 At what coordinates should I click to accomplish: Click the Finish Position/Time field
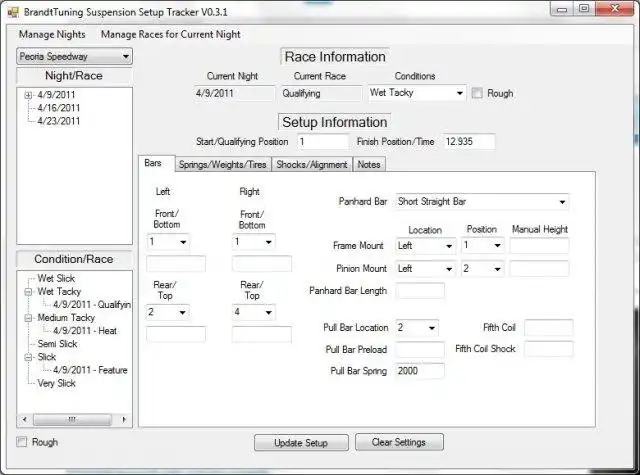tap(469, 142)
